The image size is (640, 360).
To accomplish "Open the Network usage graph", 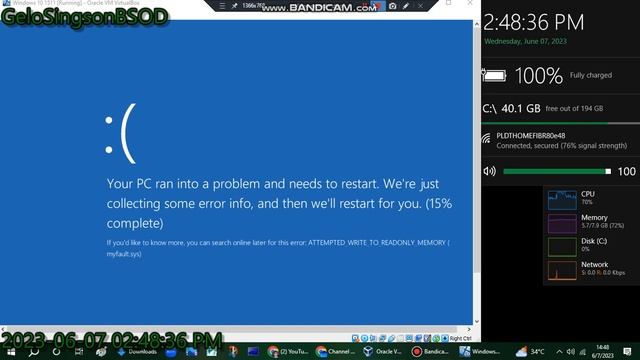I will tap(562, 270).
